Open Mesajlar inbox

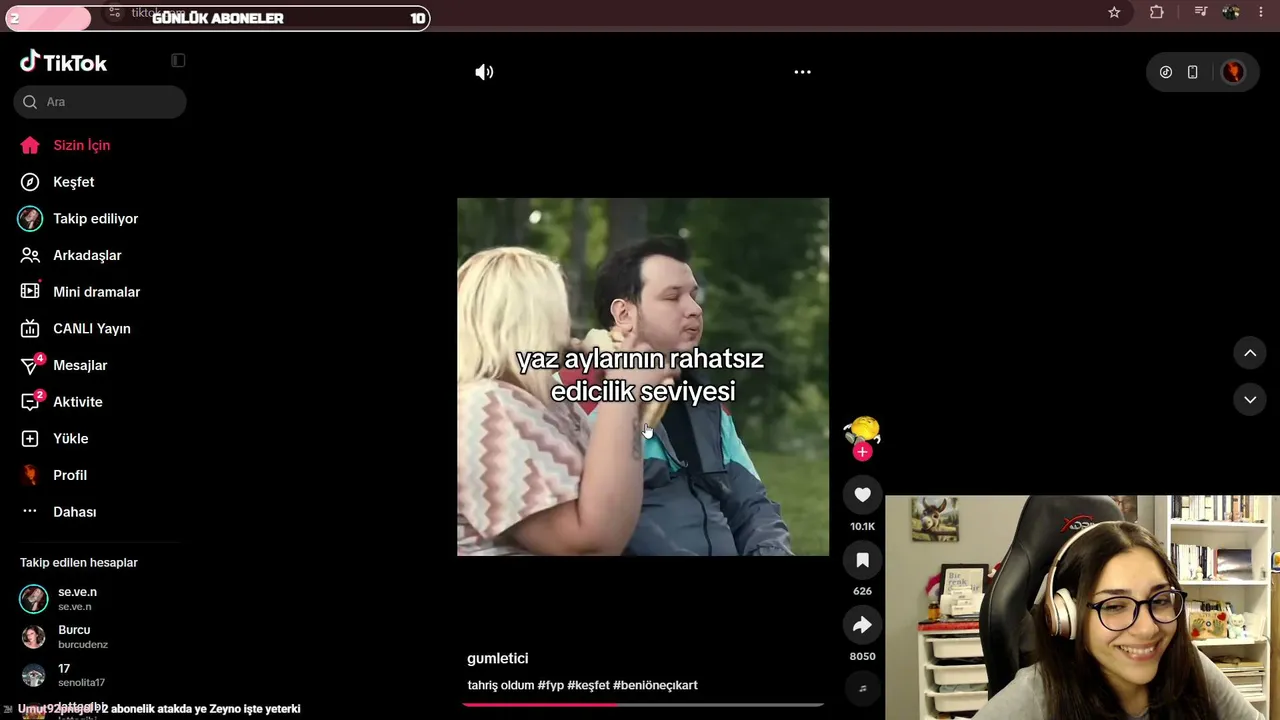pyautogui.click(x=80, y=365)
